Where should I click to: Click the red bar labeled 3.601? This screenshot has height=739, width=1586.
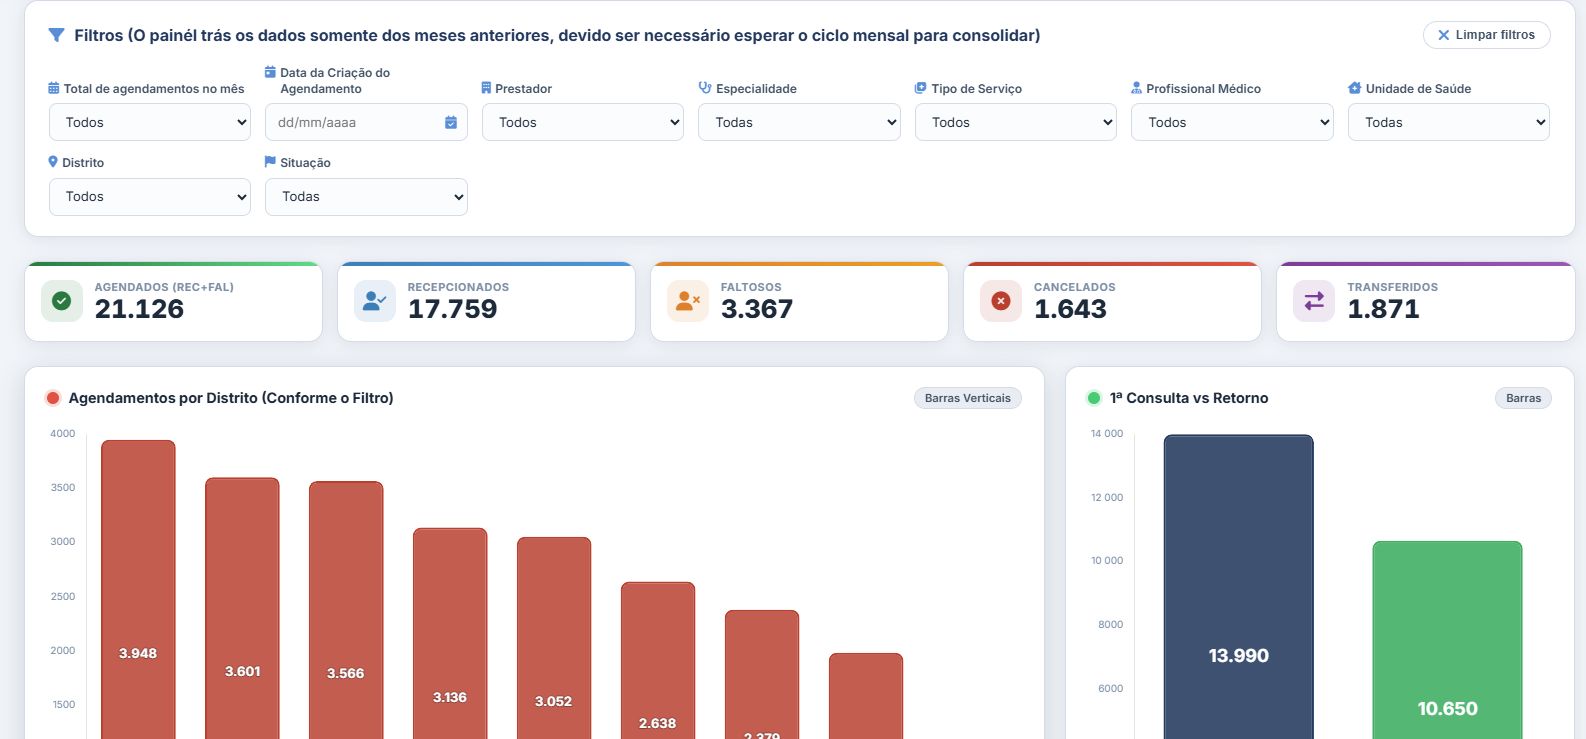242,608
